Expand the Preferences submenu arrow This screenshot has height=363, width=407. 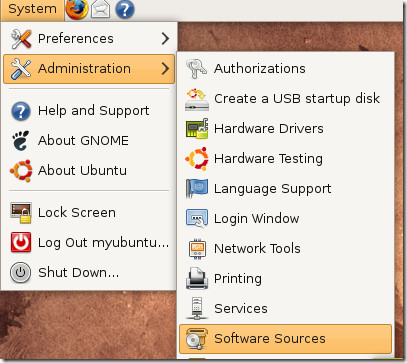point(165,39)
